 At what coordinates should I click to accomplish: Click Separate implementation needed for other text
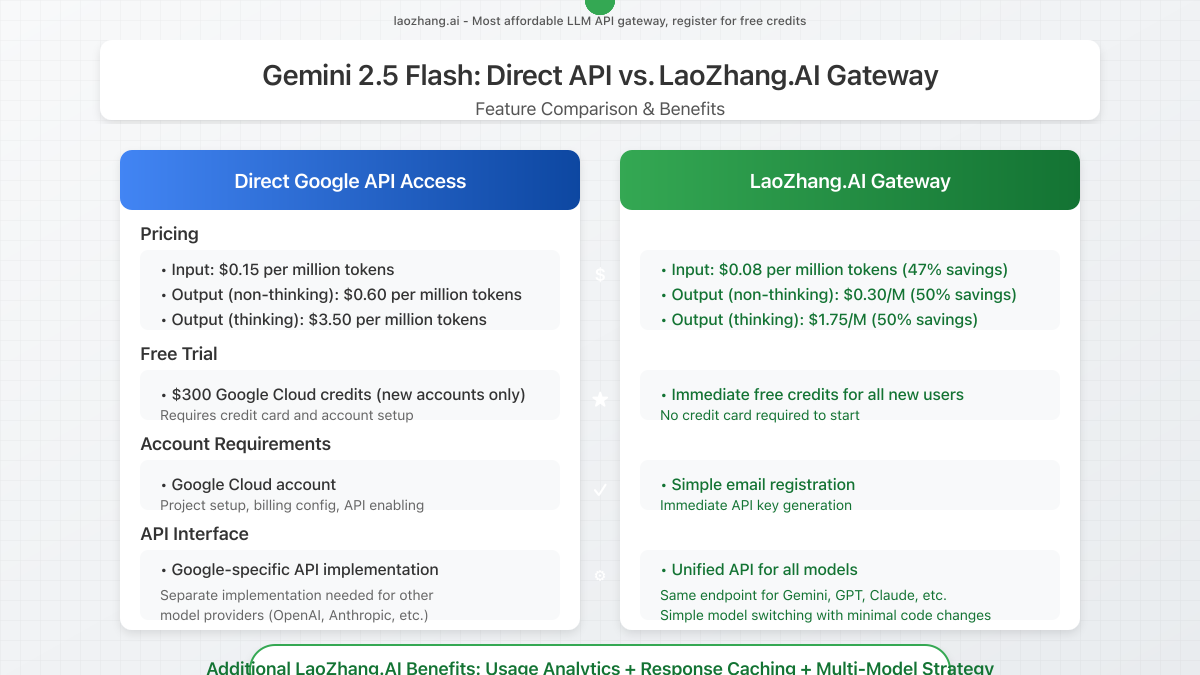point(297,595)
